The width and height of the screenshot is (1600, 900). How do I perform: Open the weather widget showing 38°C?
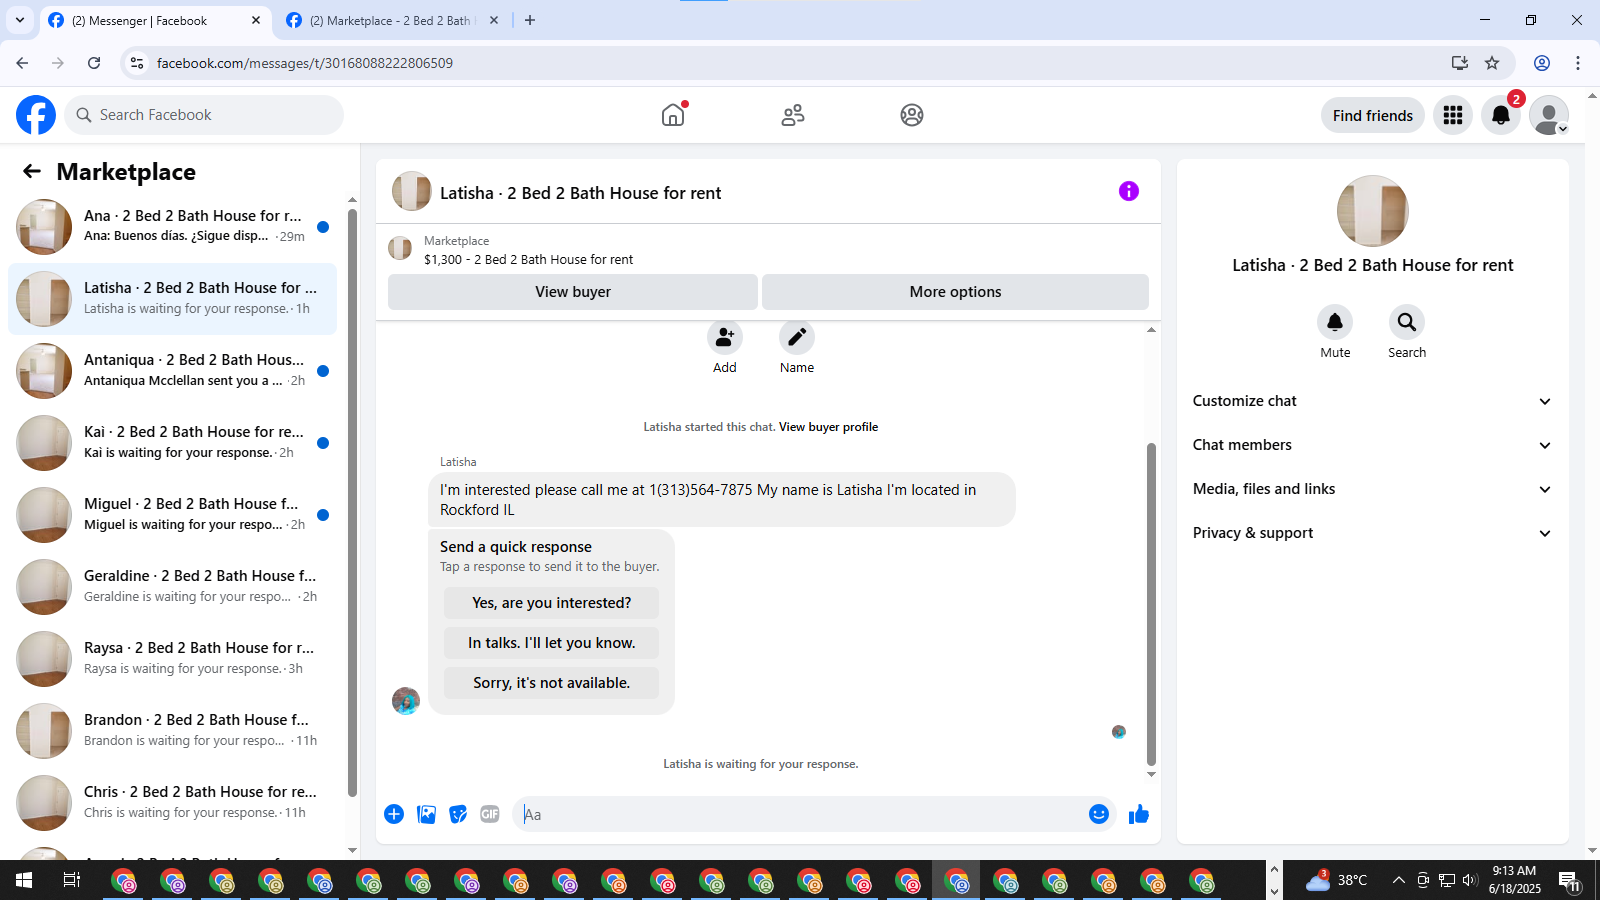click(1336, 880)
